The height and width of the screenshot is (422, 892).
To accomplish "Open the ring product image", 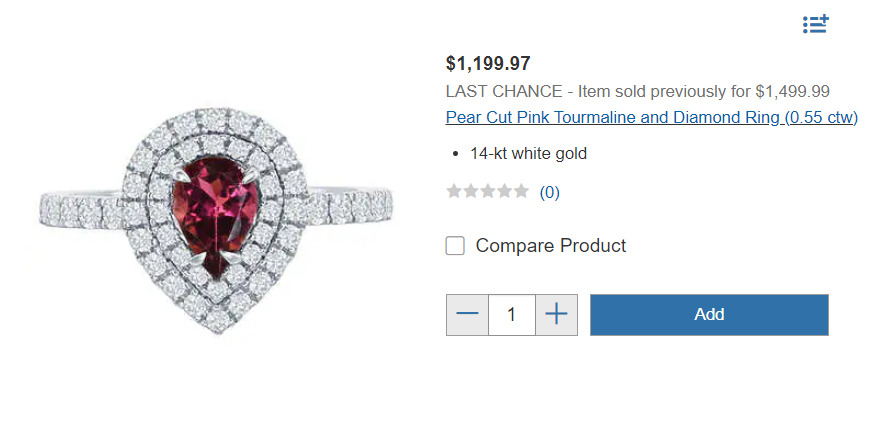I will coord(217,218).
